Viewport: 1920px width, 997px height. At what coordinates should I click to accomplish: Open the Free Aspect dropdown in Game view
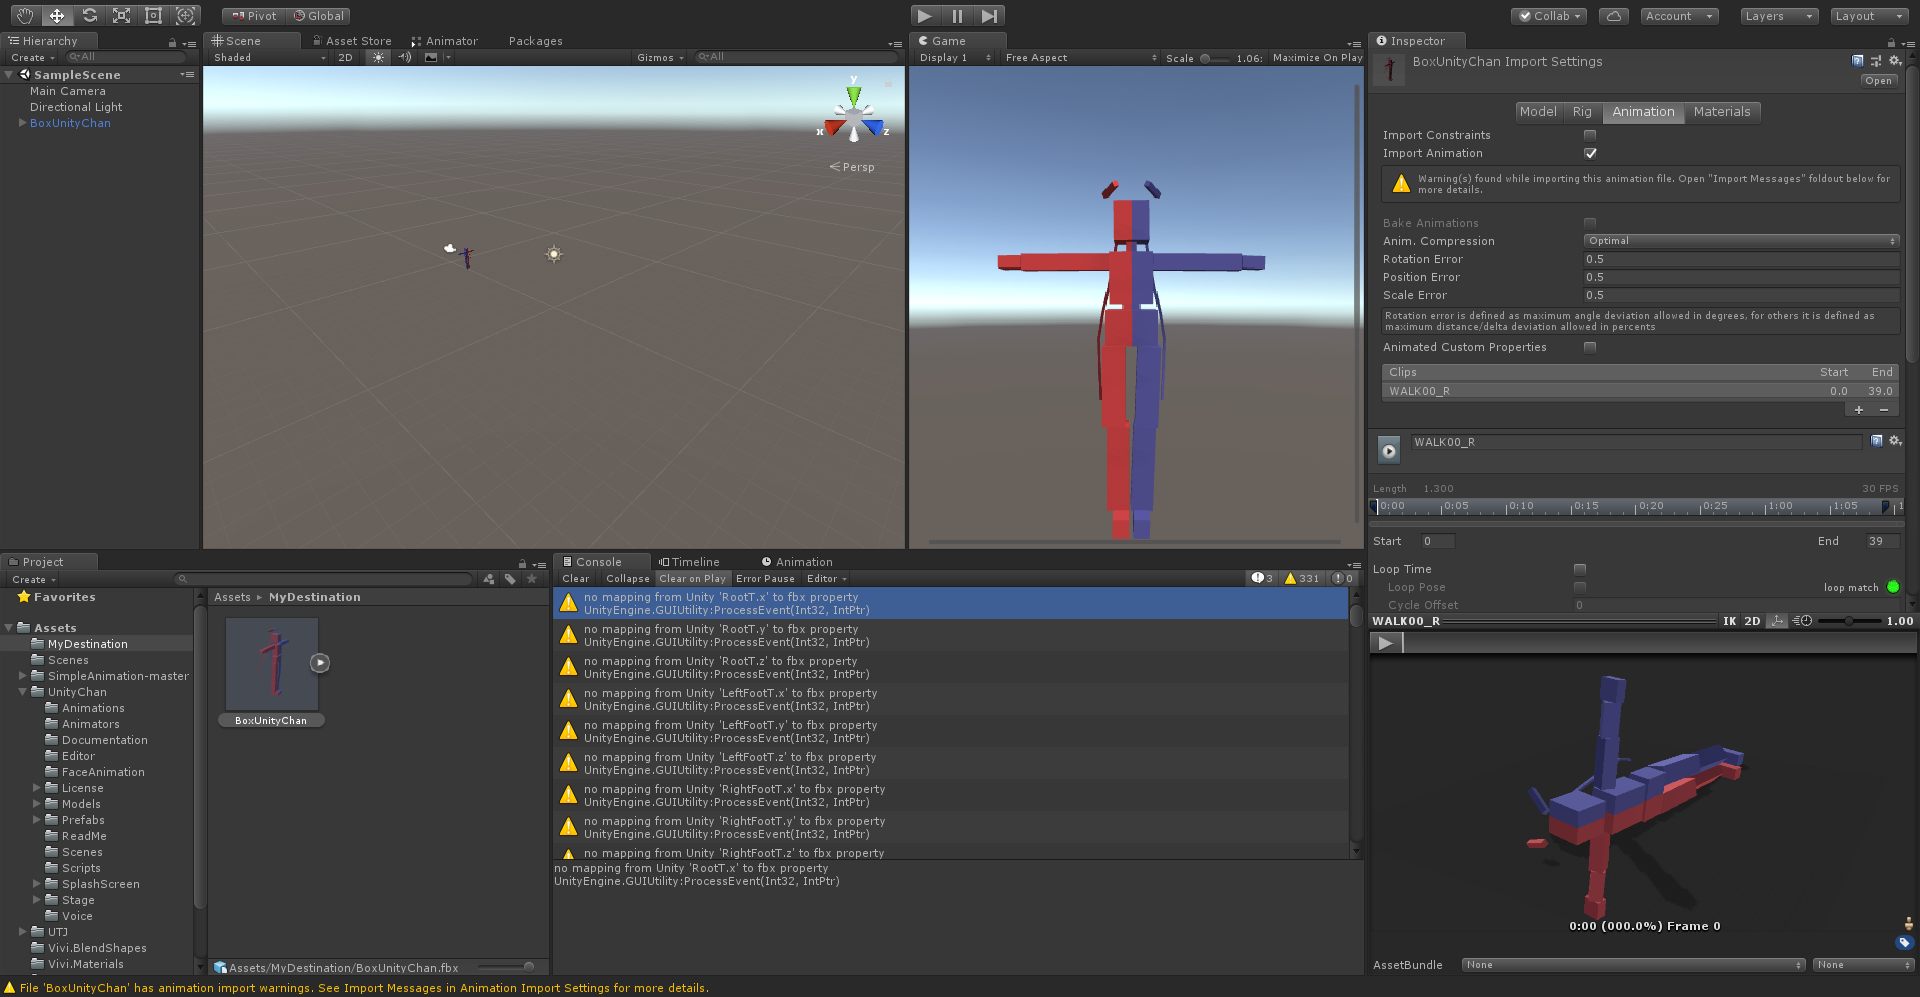click(x=1081, y=57)
